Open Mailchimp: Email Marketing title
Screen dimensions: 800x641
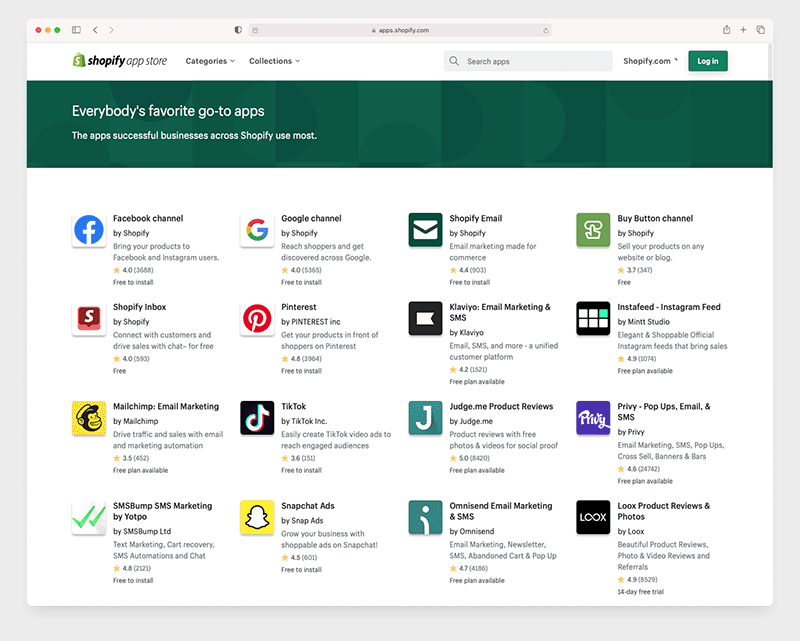pos(166,407)
